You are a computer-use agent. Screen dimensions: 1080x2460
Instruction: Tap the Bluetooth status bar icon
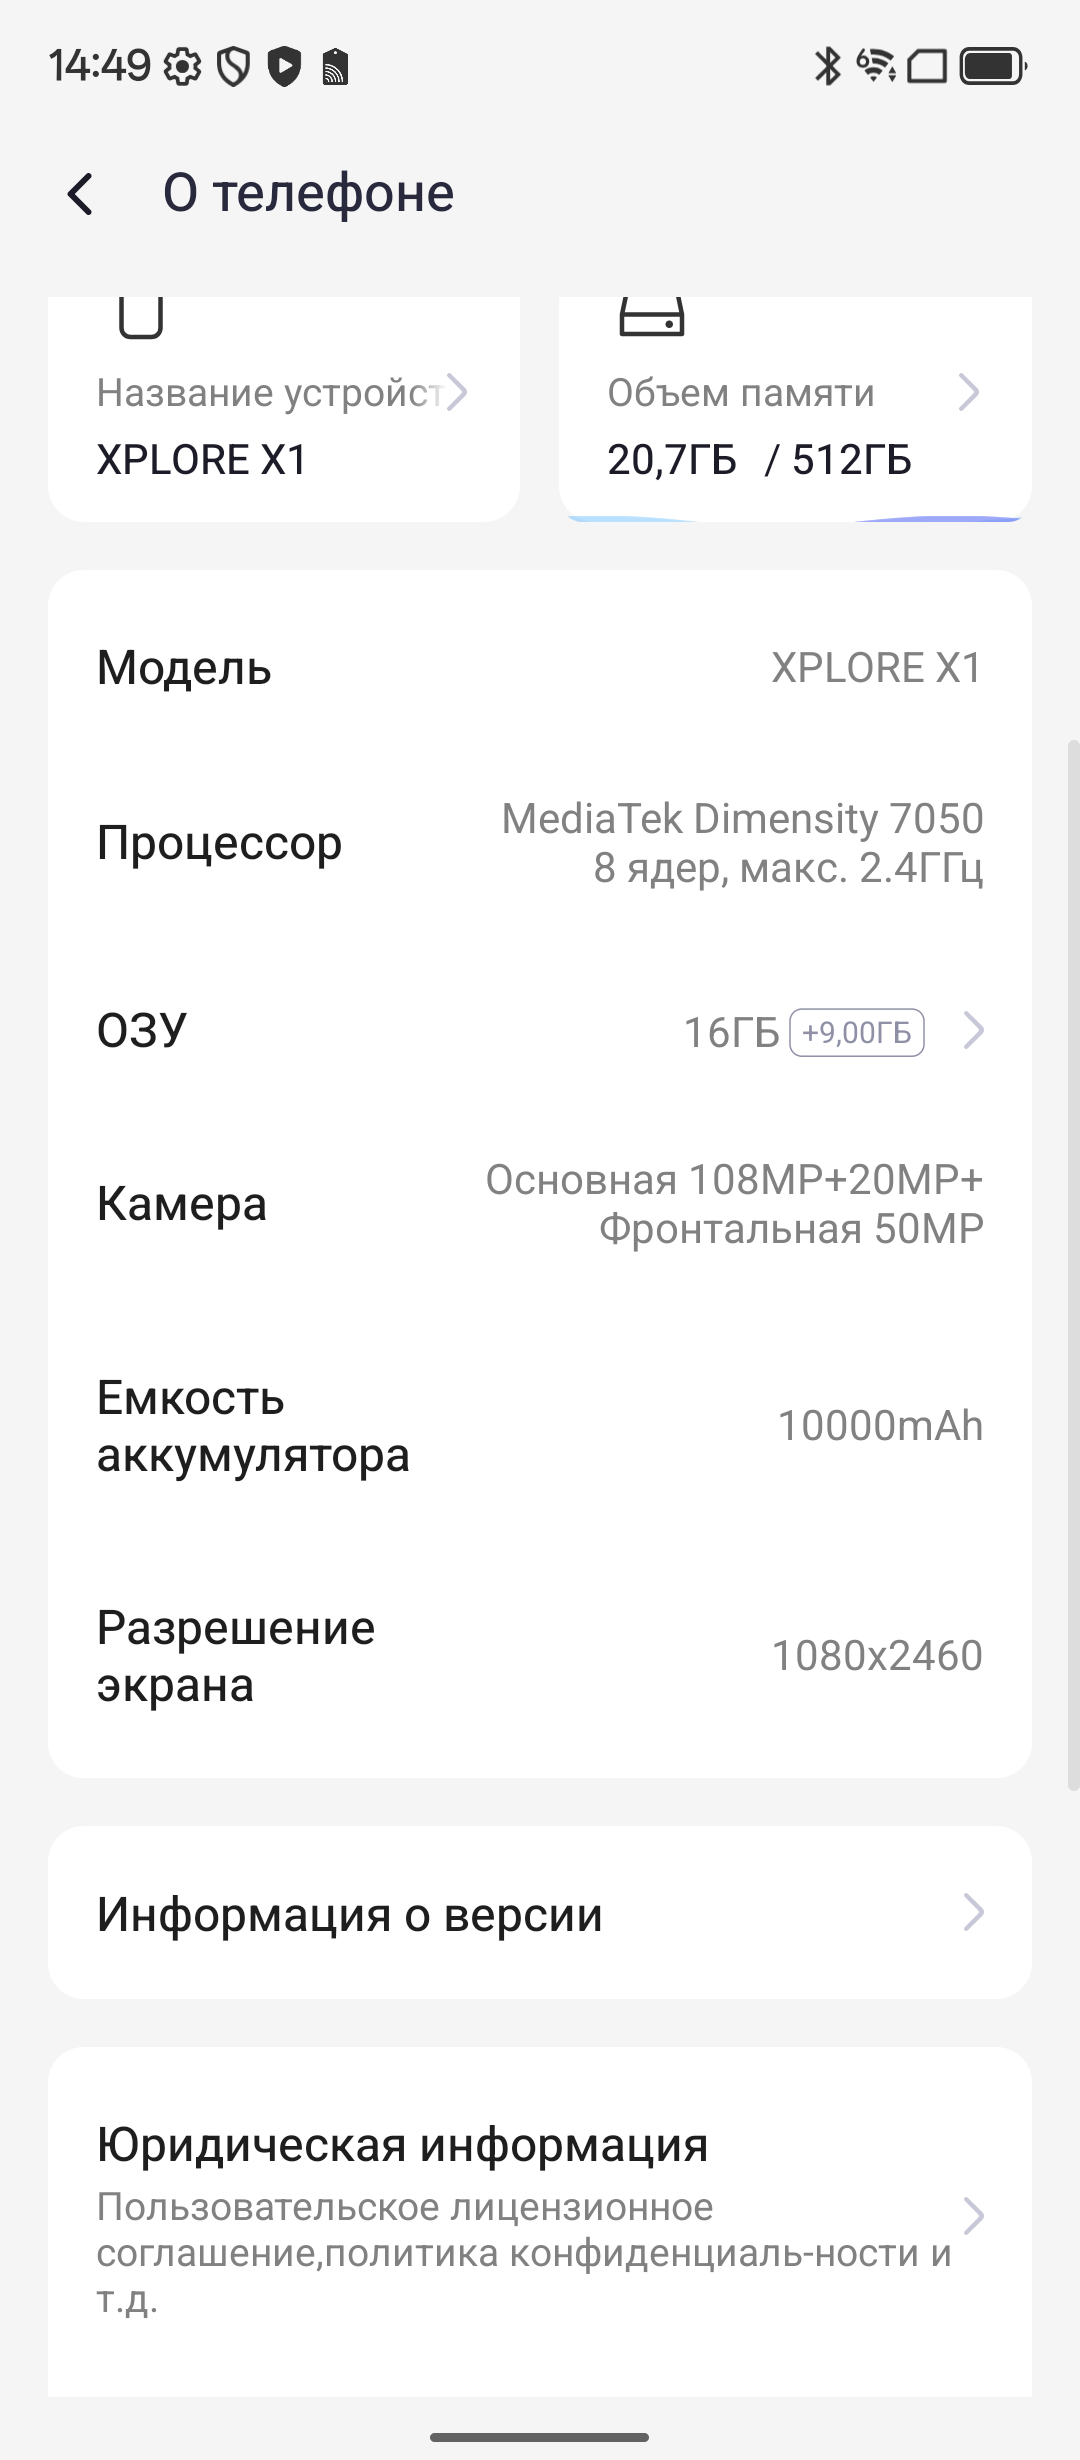pyautogui.click(x=827, y=67)
